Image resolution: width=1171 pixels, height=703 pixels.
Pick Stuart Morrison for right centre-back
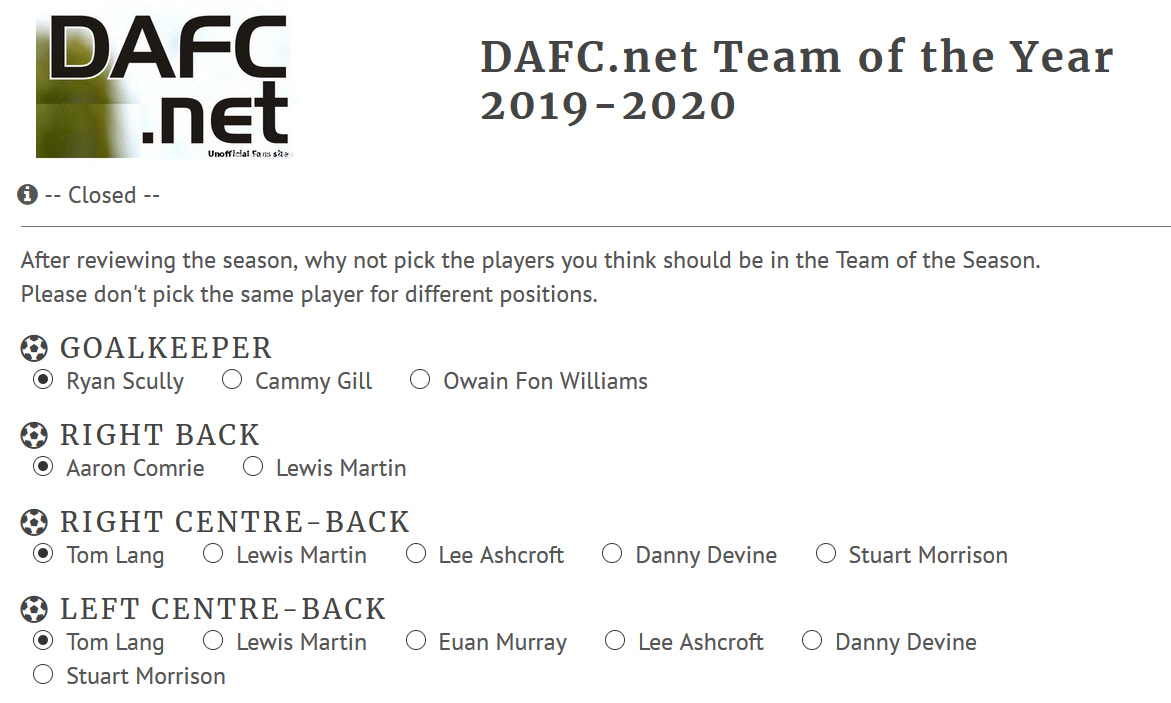point(826,554)
